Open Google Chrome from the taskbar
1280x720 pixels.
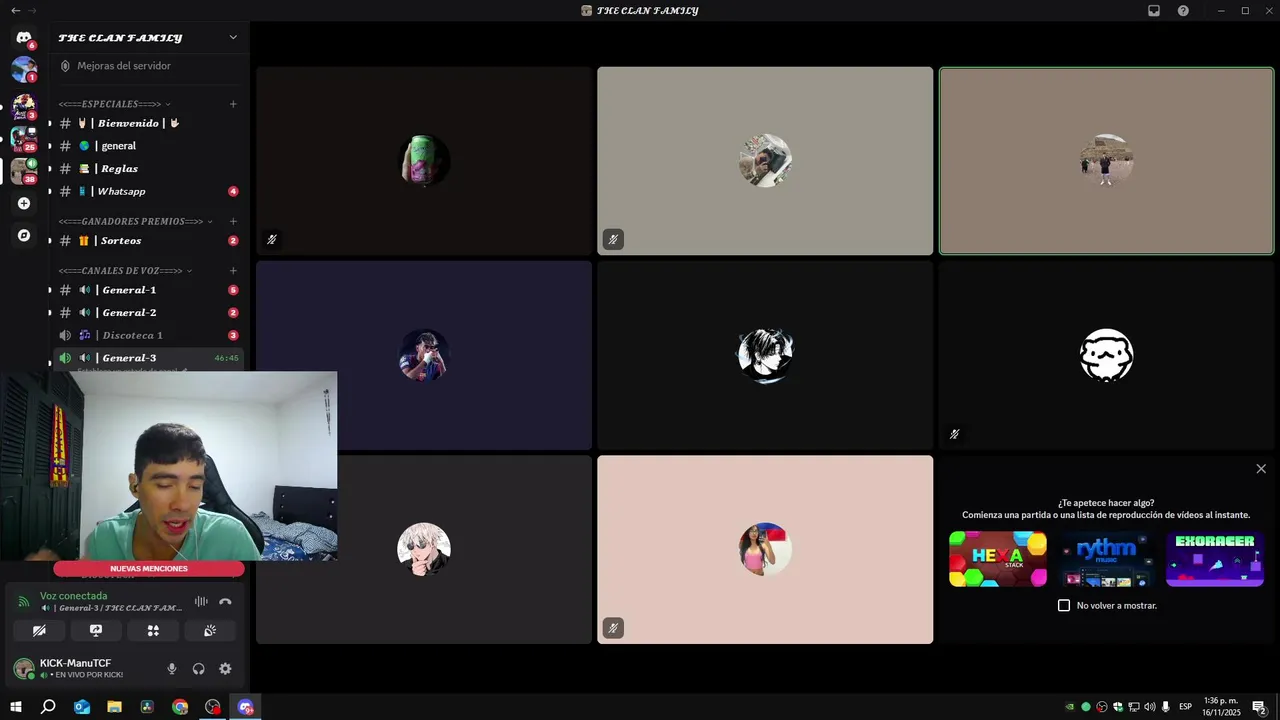[x=180, y=707]
